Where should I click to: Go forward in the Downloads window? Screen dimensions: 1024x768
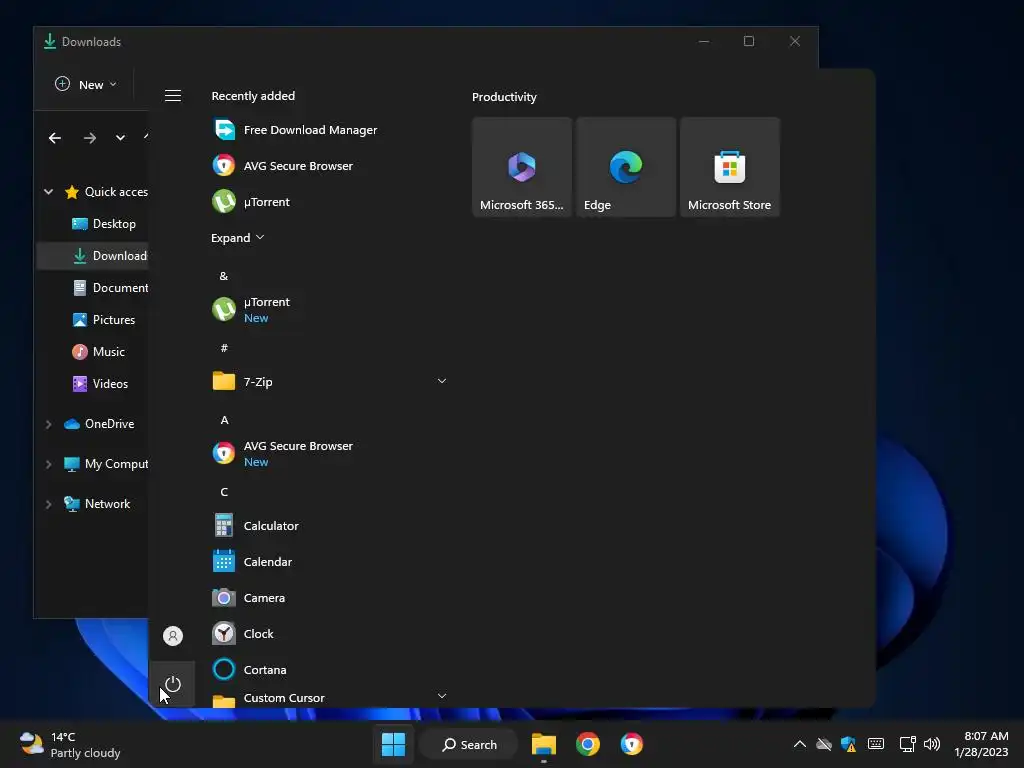click(x=89, y=138)
